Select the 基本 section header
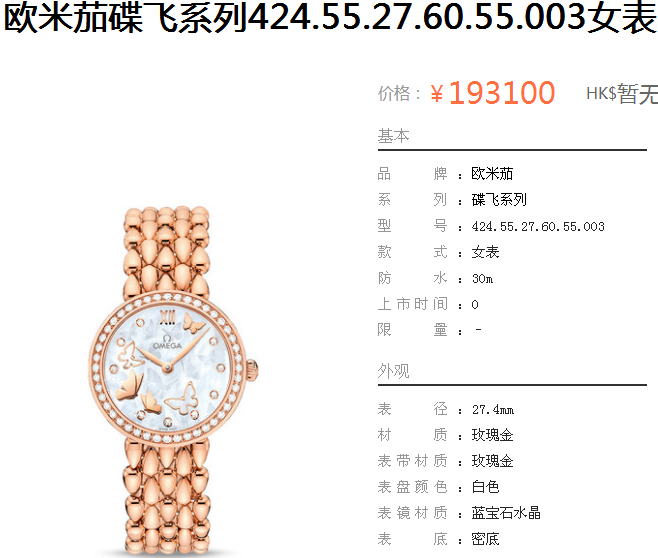This screenshot has height=558, width=658. [393, 136]
